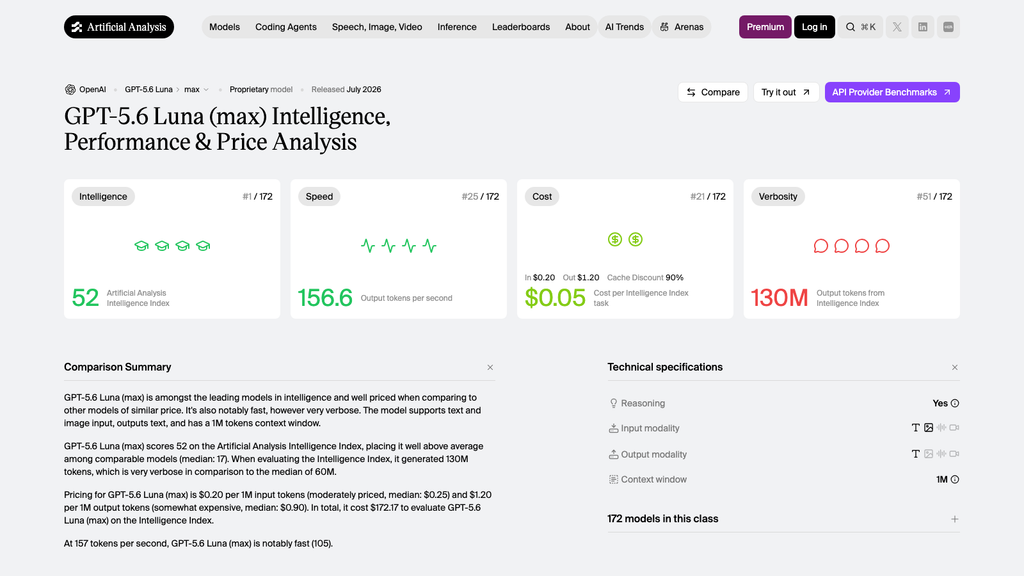Click the image icon in Output modality row
The width and height of the screenshot is (1024, 576).
point(929,454)
